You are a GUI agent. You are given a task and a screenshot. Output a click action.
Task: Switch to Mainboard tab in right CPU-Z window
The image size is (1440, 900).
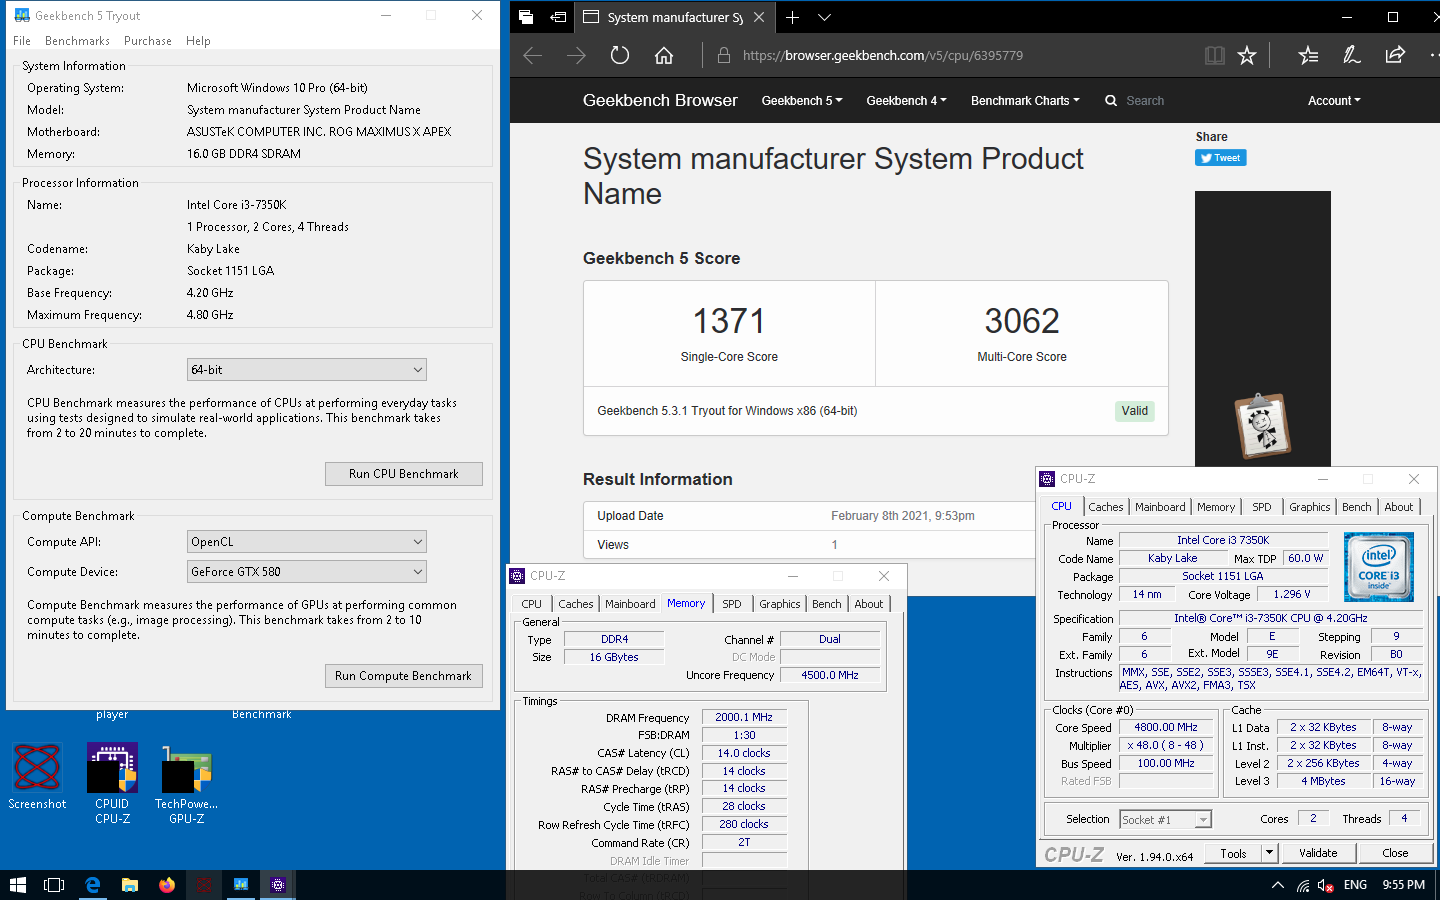[x=1160, y=507]
